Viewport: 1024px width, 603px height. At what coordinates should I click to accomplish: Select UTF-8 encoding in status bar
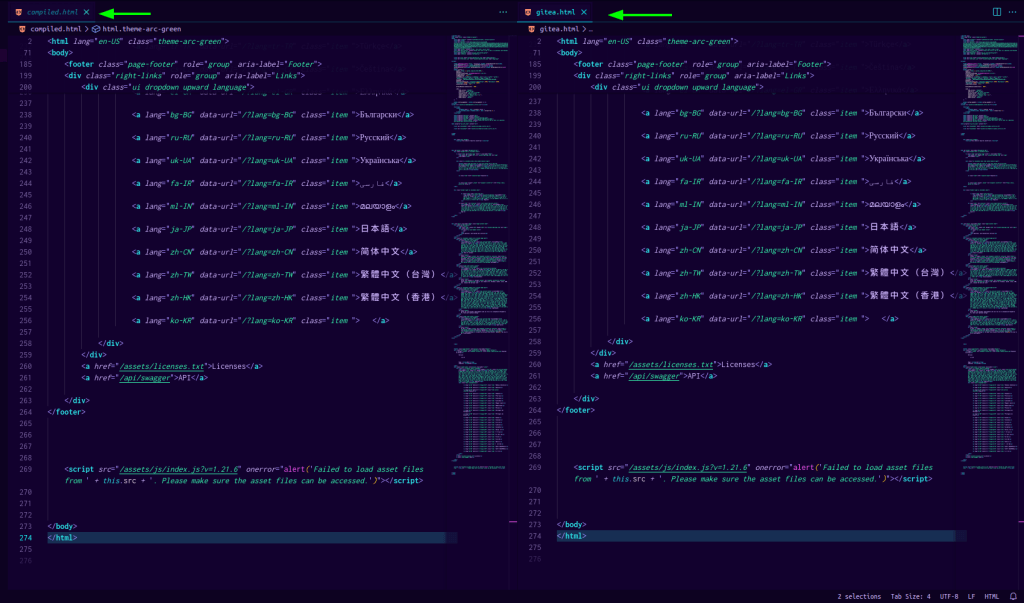coord(948,596)
